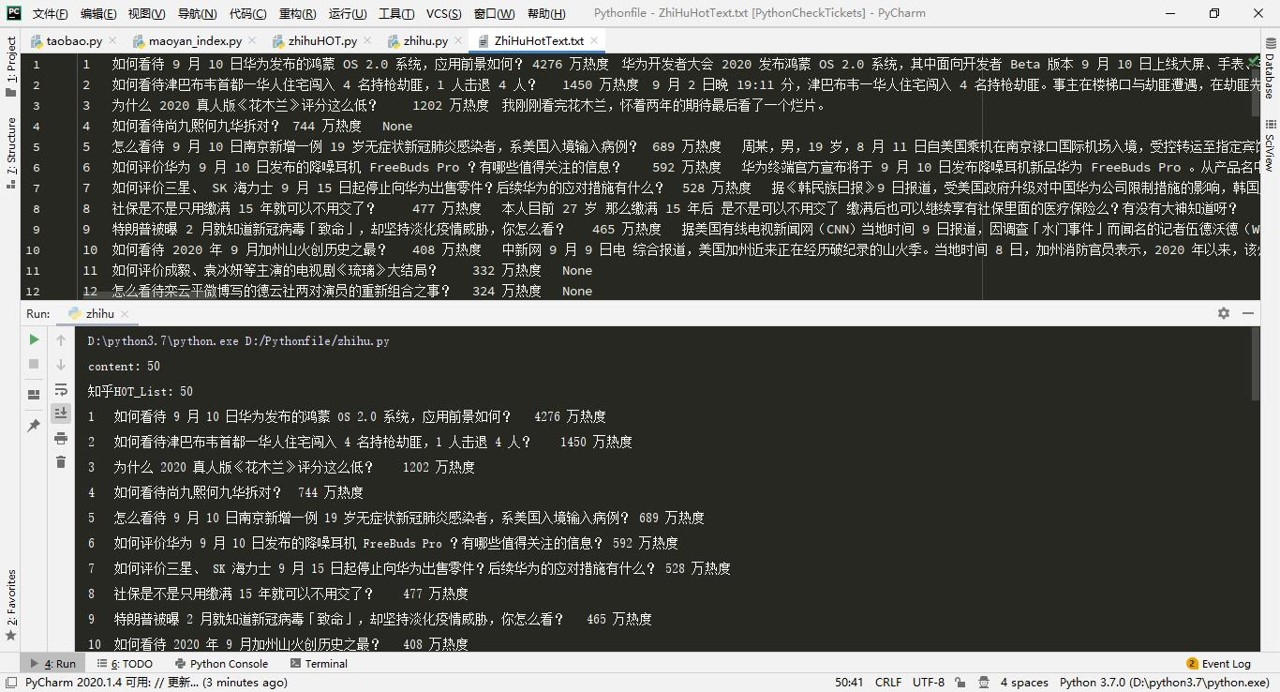
Task: Toggle soft-wrap in Run console
Action: pyautogui.click(x=61, y=390)
